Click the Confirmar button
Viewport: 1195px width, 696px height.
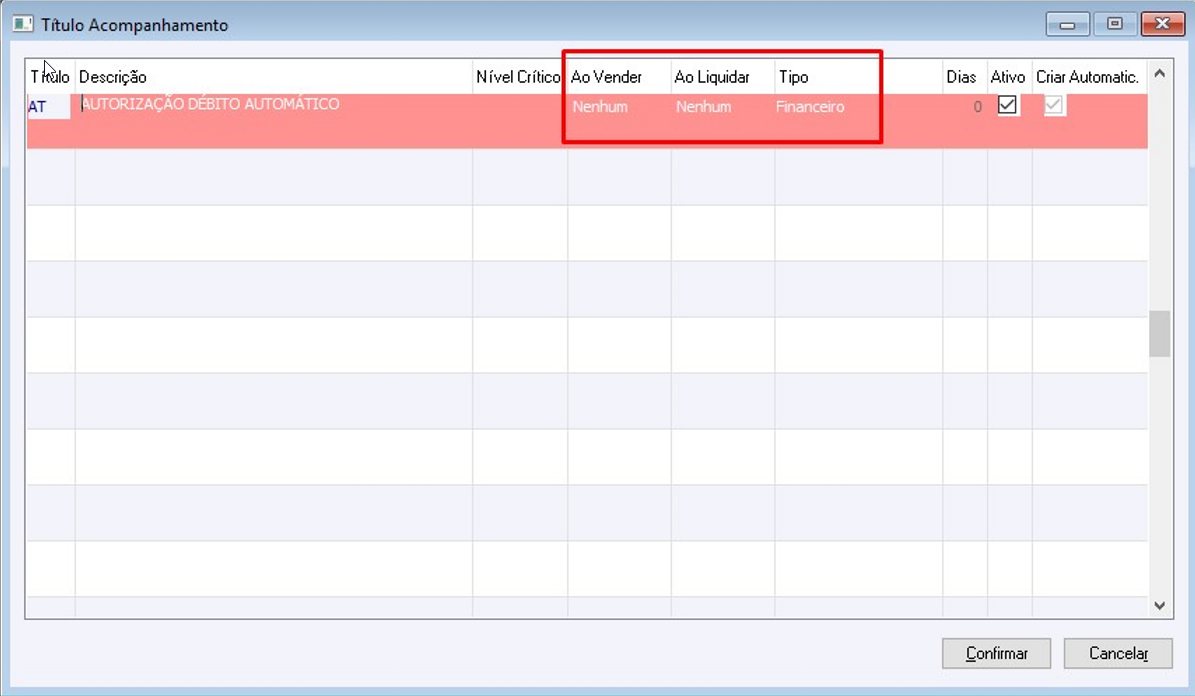(996, 653)
